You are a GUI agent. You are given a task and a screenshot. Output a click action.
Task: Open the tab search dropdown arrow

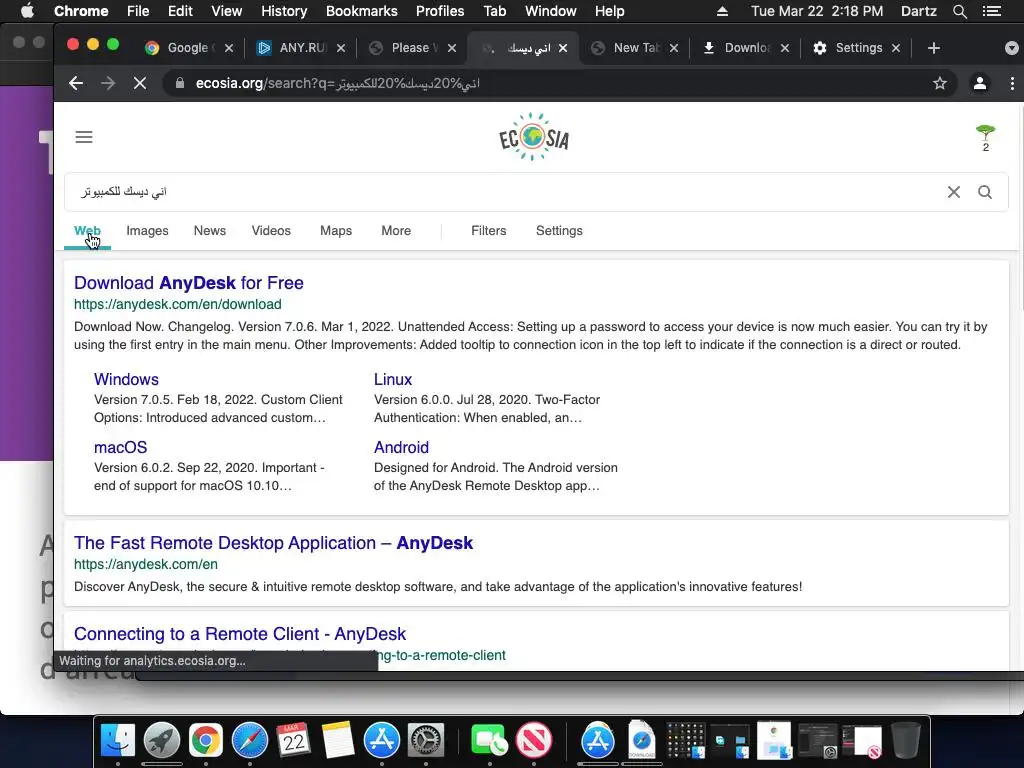point(1012,48)
